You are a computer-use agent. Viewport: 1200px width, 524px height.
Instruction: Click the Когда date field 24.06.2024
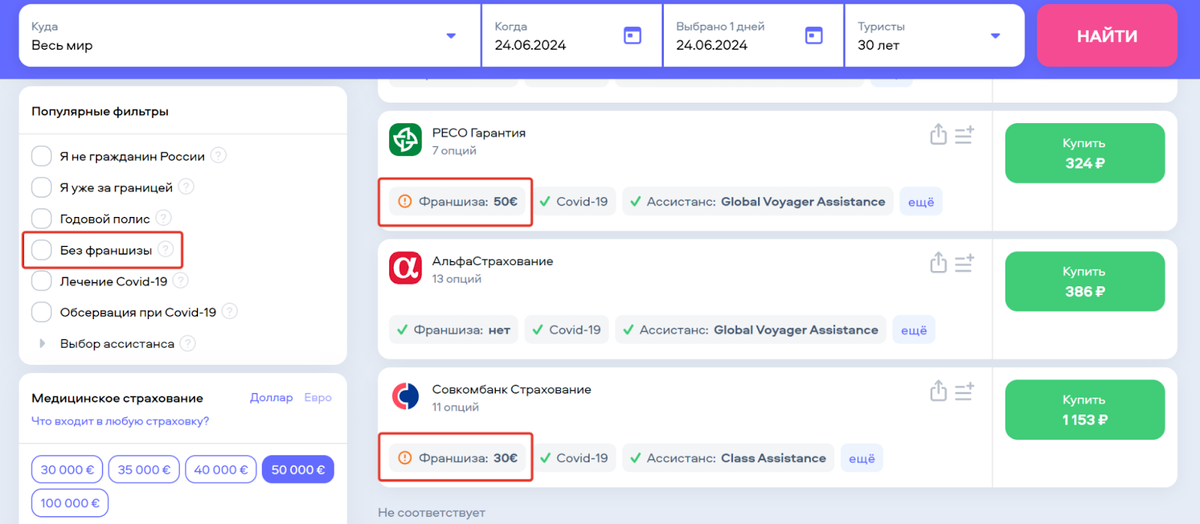coord(572,36)
